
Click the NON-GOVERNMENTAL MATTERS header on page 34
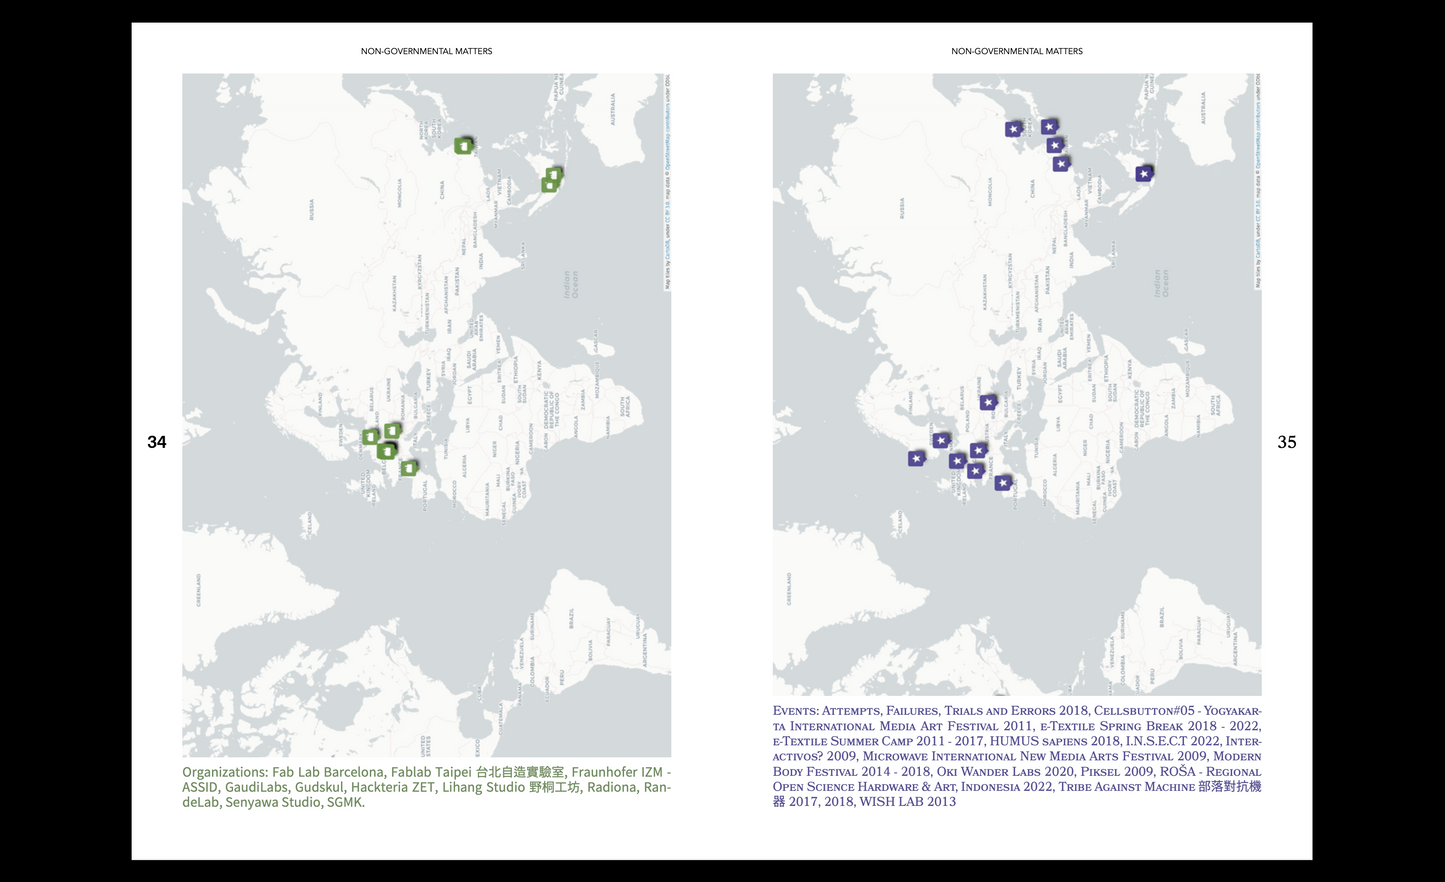coord(427,51)
